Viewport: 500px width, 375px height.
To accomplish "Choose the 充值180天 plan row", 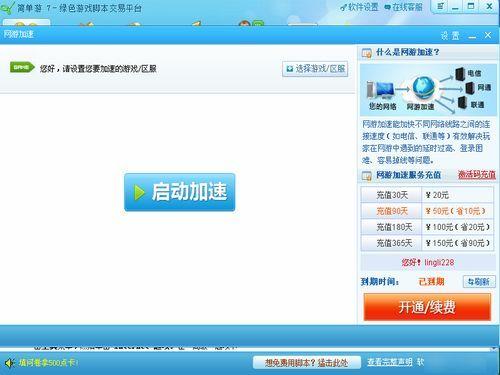I will pyautogui.click(x=427, y=227).
